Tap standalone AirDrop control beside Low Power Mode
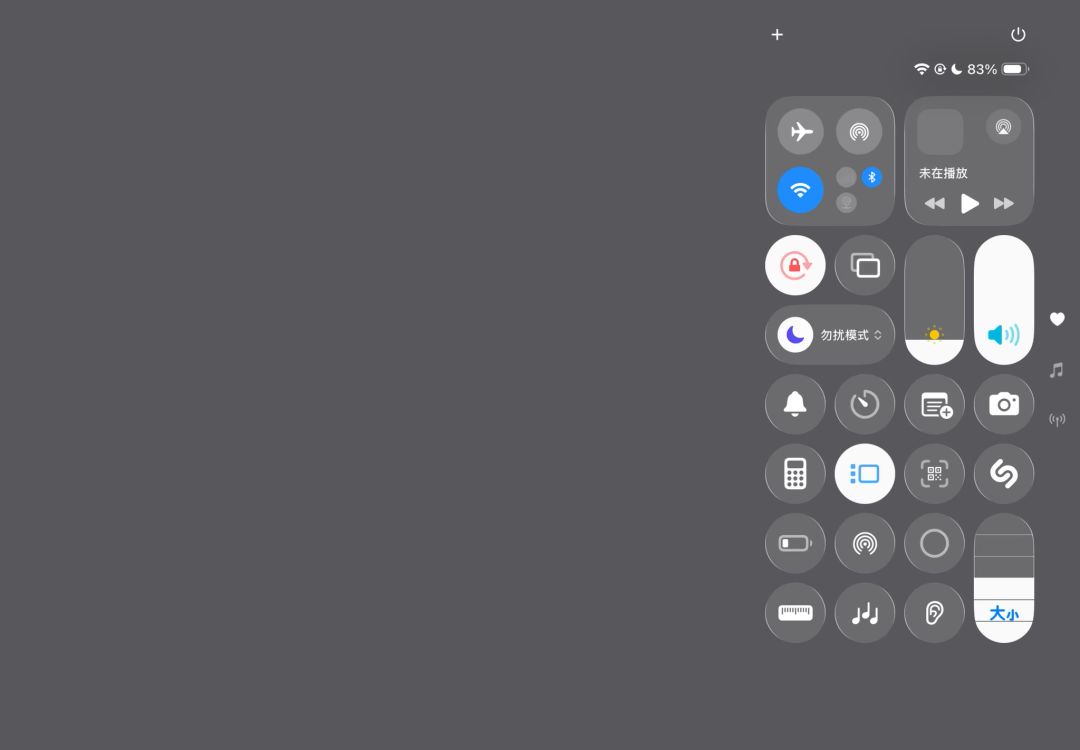The image size is (1080, 750). (864, 543)
